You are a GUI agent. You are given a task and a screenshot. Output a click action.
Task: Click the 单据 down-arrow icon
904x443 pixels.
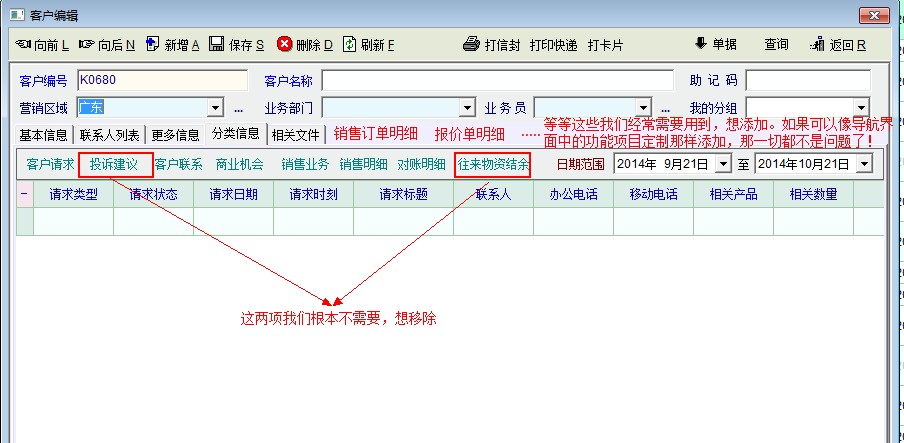700,45
